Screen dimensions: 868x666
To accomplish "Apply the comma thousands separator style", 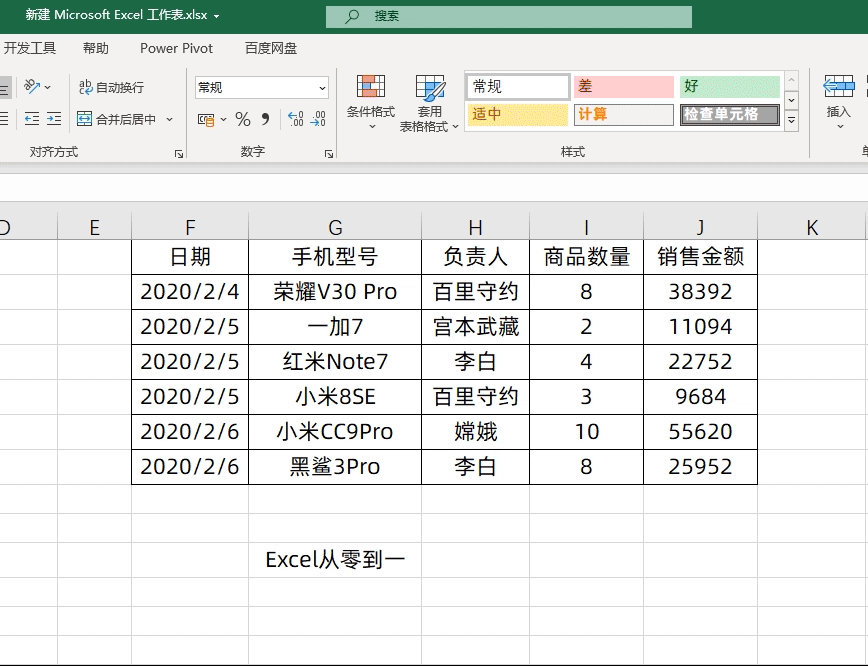I will point(266,119).
